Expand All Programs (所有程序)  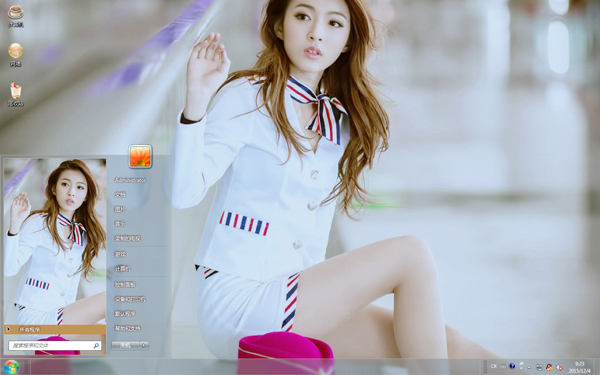pos(55,329)
